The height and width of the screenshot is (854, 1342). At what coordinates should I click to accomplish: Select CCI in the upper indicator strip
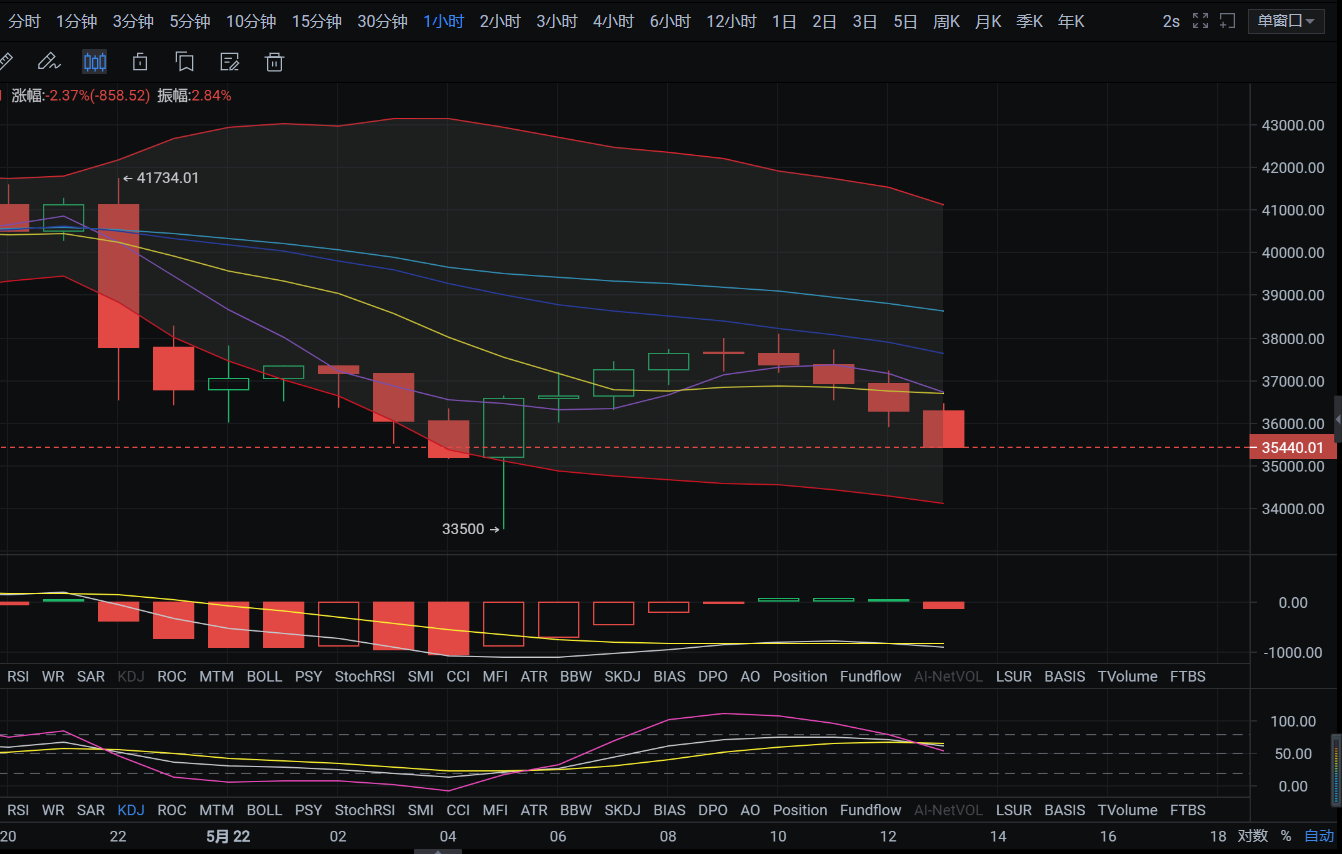(458, 676)
